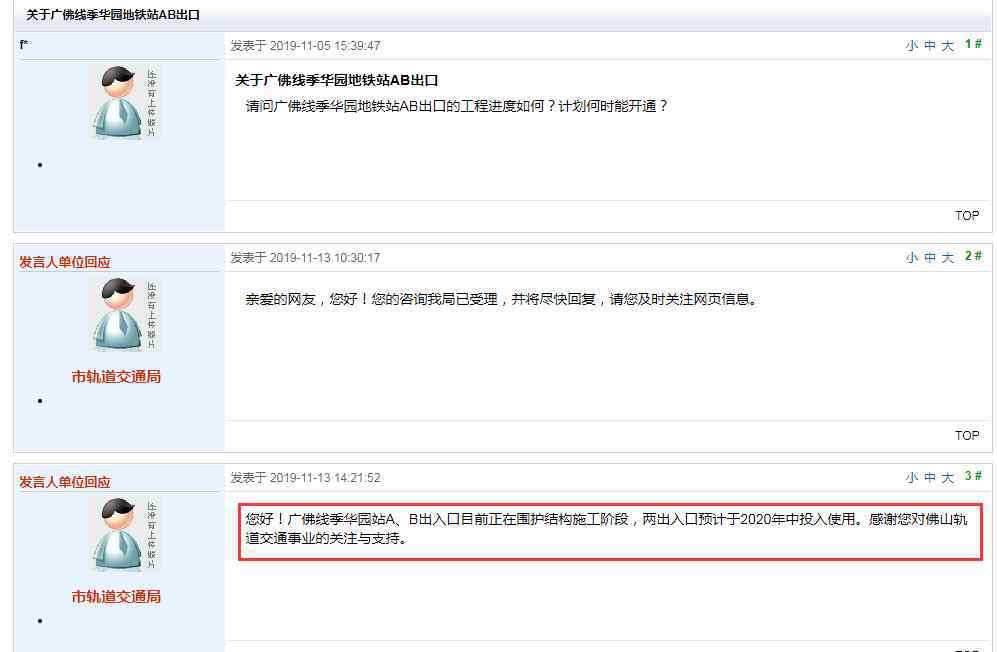Set medium font size (中) in post 3
This screenshot has width=997, height=652.
pos(930,478)
